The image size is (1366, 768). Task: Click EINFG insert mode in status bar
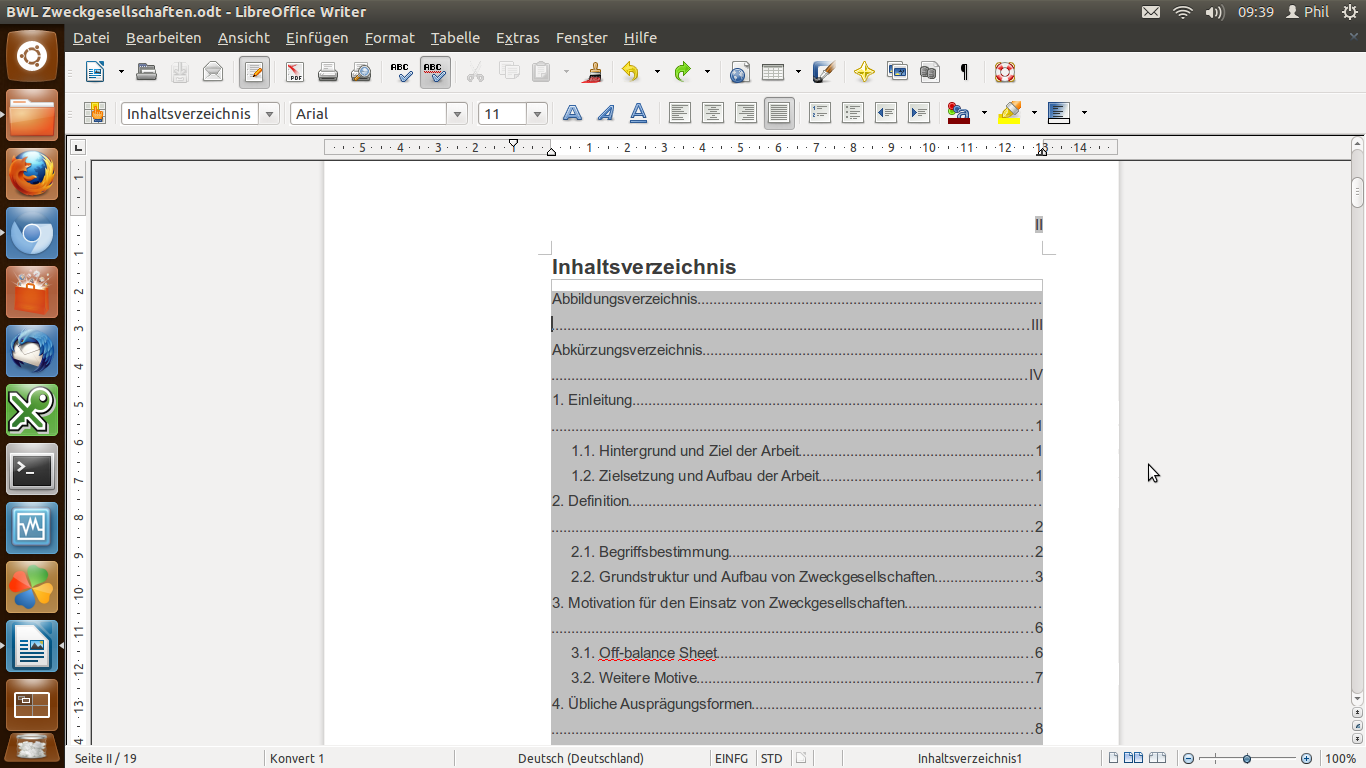pos(732,758)
